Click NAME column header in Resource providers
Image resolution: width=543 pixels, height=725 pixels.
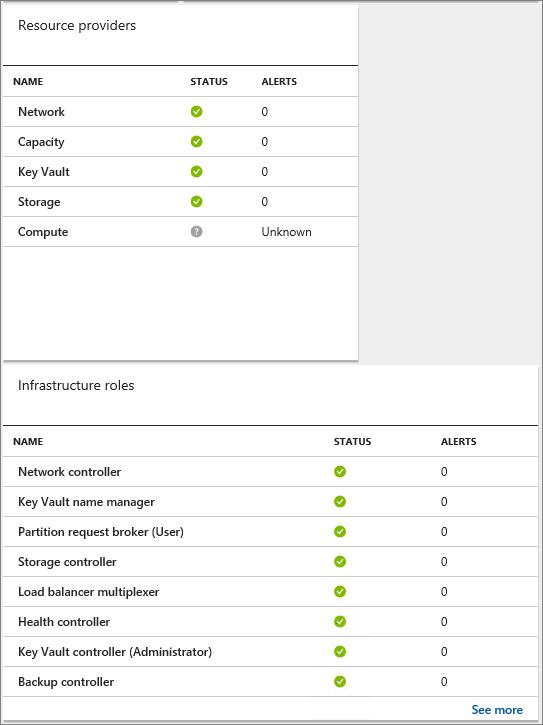pyautogui.click(x=28, y=81)
